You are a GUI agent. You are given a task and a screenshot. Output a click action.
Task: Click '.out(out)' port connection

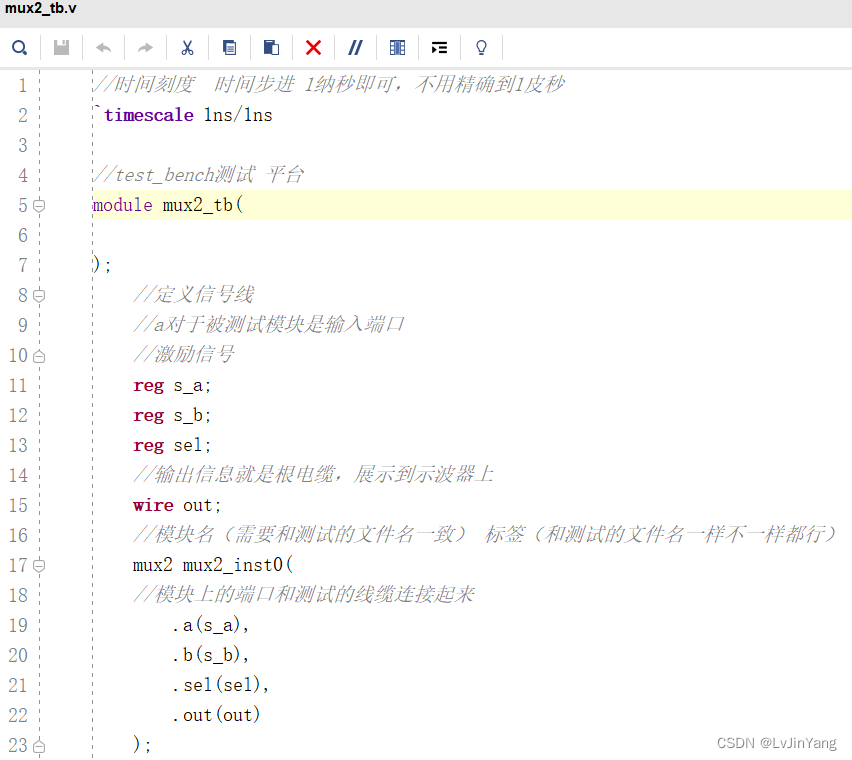pos(216,715)
